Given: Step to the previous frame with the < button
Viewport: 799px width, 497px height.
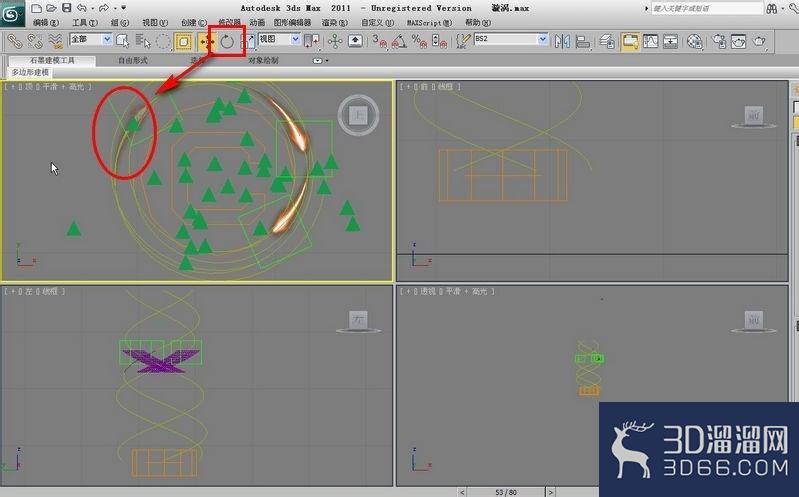Looking at the screenshot, I should (462, 492).
